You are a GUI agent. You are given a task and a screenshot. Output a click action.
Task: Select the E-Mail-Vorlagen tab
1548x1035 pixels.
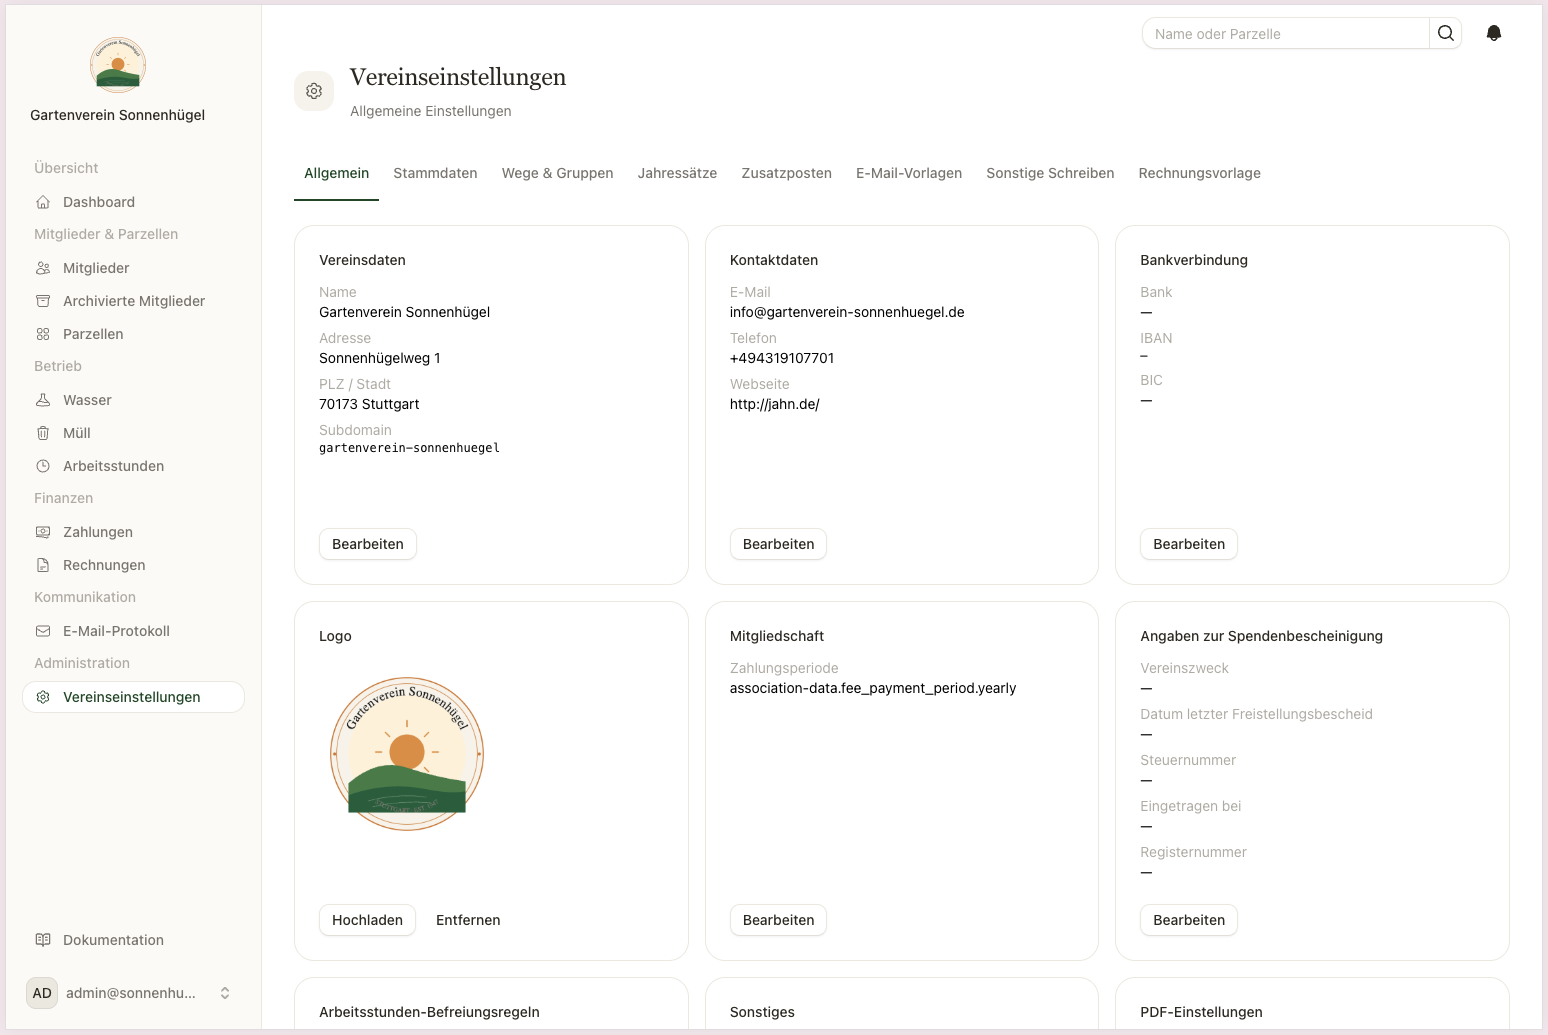coord(909,173)
